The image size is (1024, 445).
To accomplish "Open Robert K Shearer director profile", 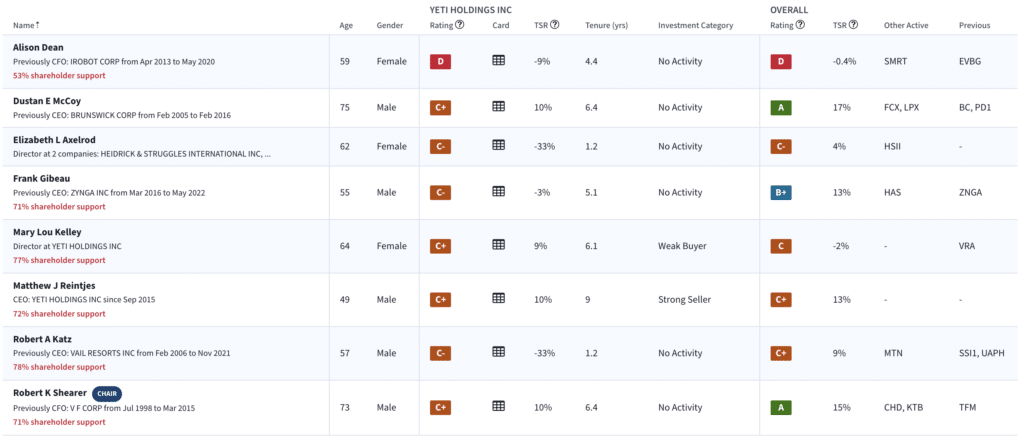I will pos(50,394).
